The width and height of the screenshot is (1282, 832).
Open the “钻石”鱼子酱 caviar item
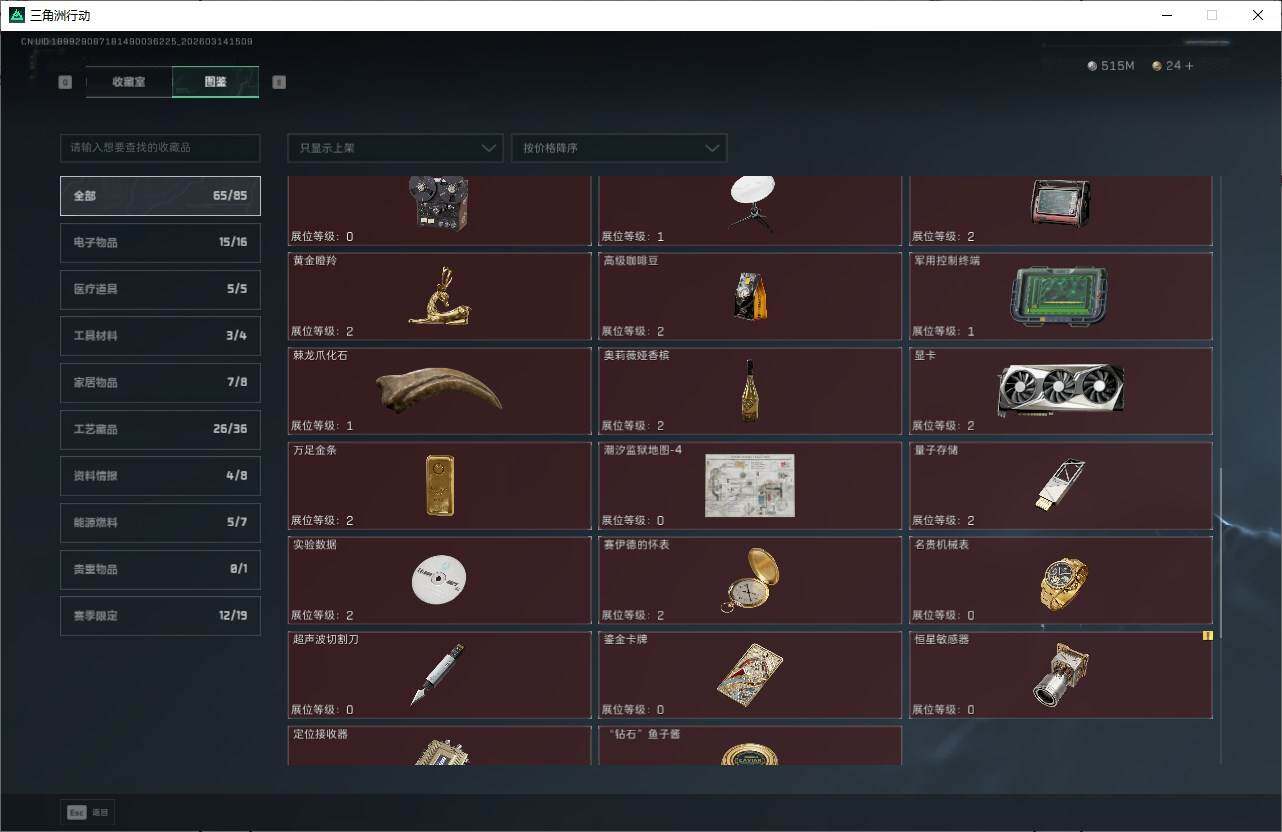(750, 746)
